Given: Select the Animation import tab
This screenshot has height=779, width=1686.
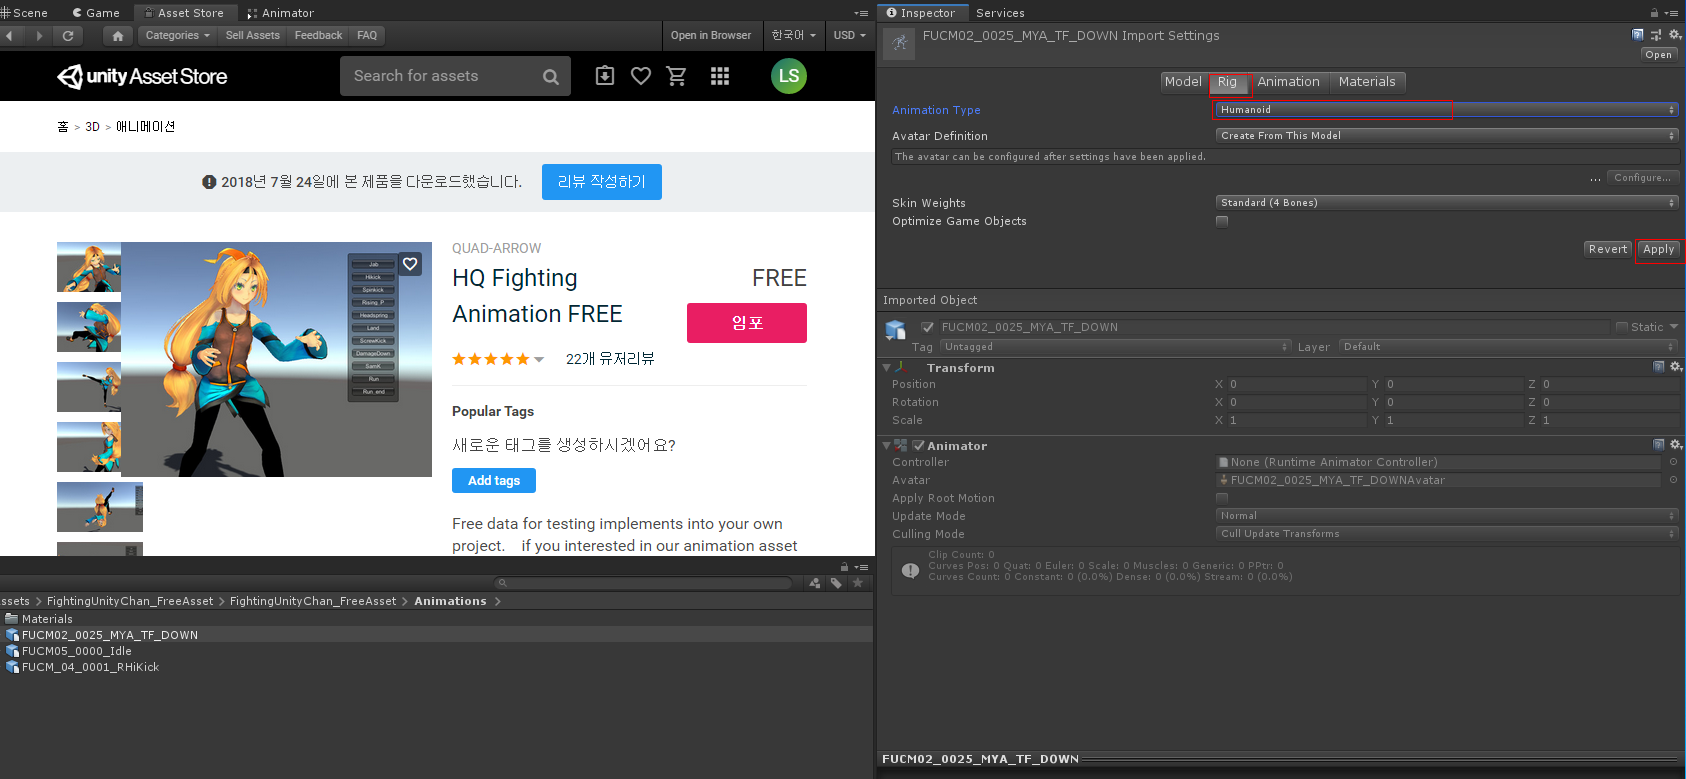Looking at the screenshot, I should pos(1288,81).
